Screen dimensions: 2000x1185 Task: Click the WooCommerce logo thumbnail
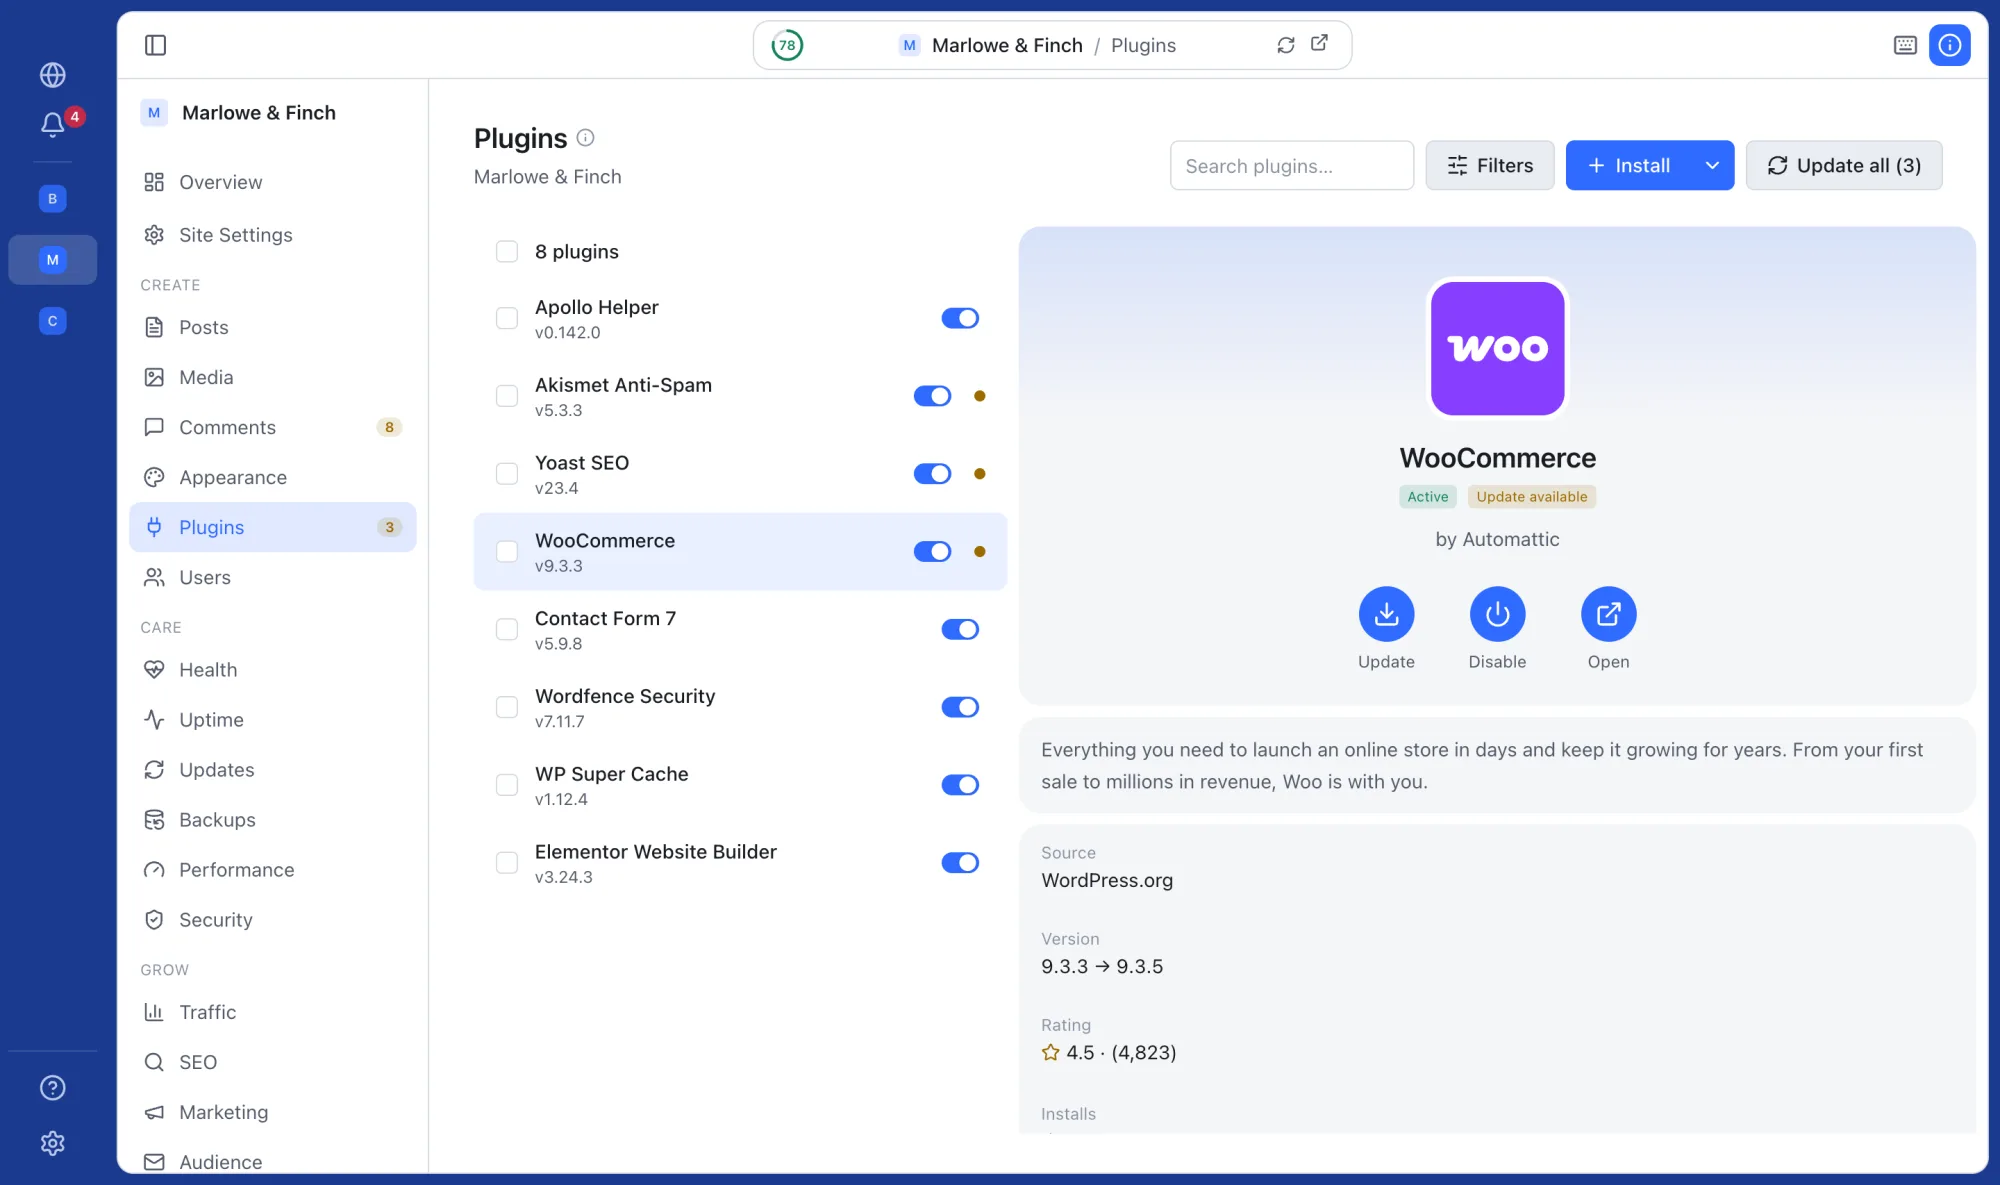[x=1497, y=348]
